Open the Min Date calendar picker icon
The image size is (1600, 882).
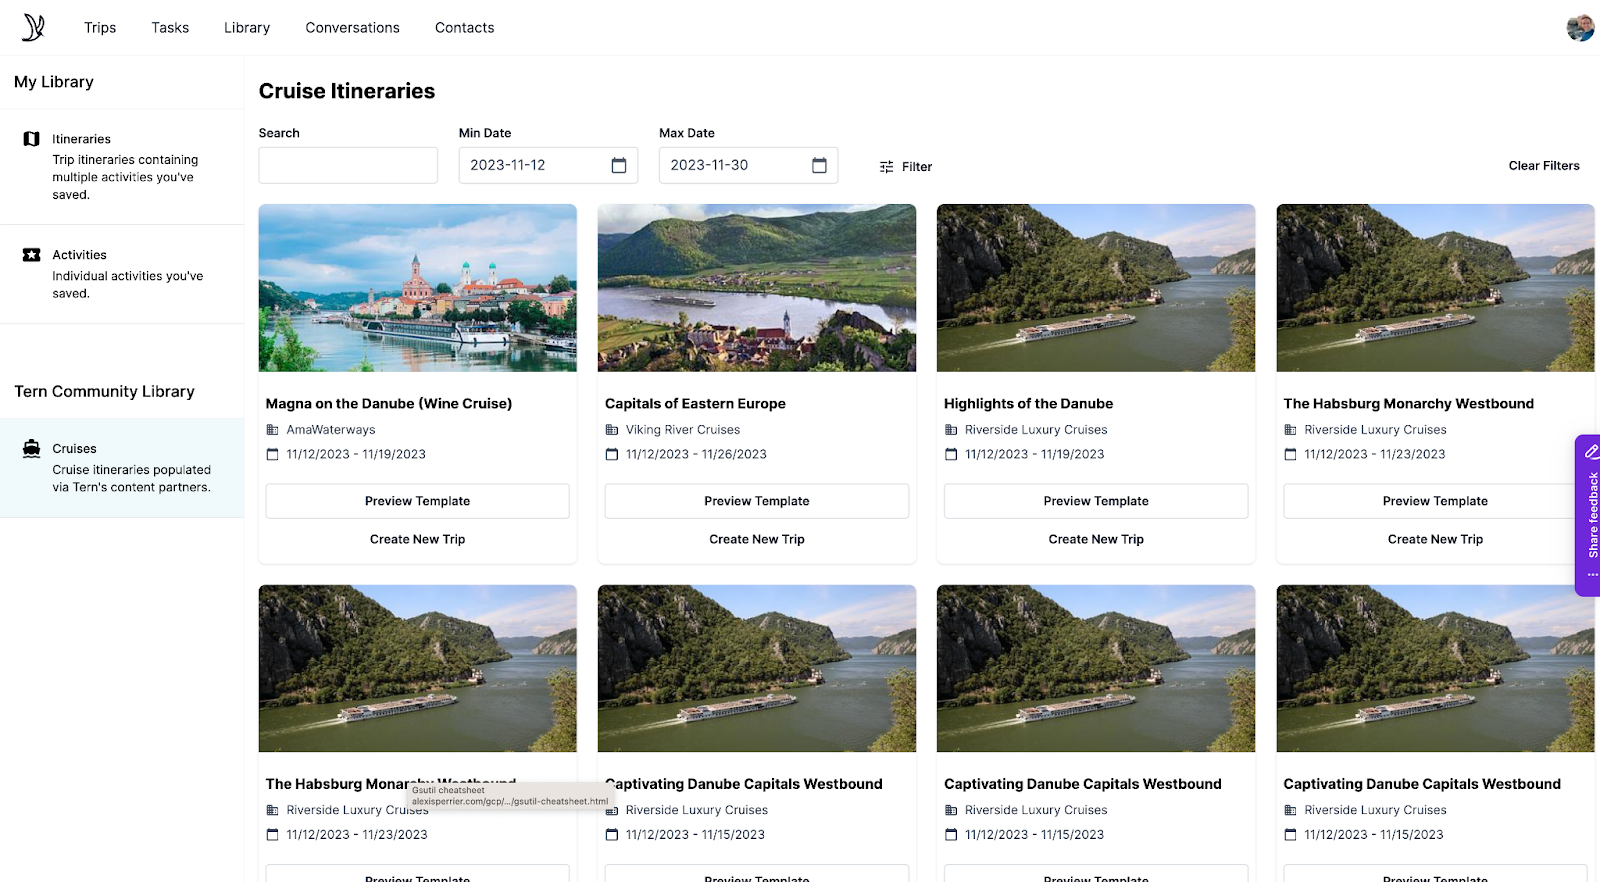tap(619, 165)
